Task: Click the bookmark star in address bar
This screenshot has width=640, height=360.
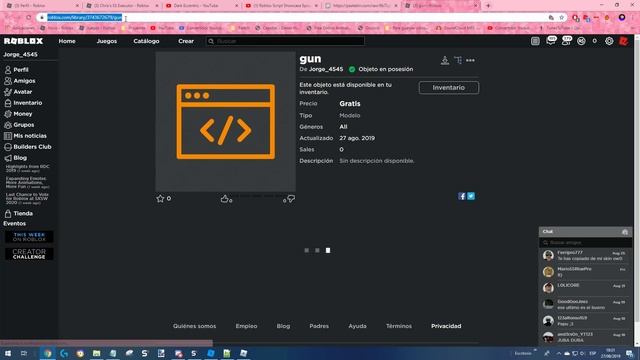Action: 562,18
